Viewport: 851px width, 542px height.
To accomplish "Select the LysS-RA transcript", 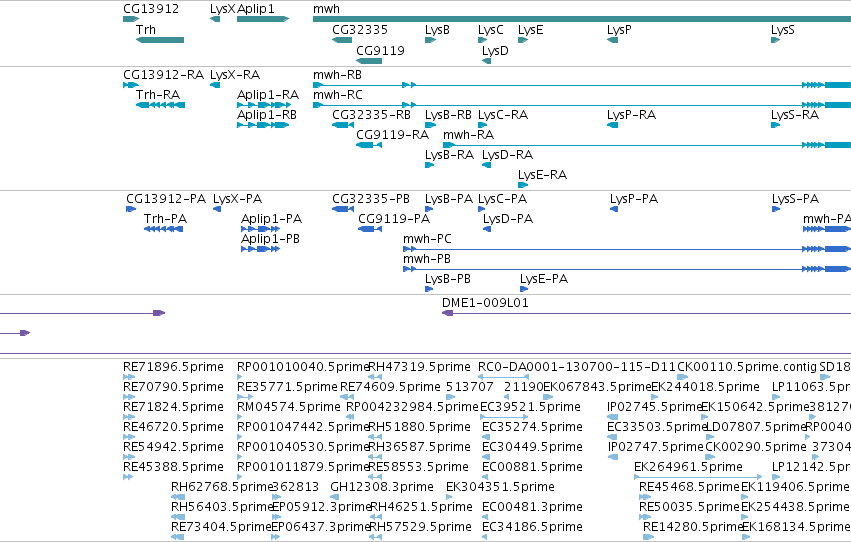I will click(776, 125).
